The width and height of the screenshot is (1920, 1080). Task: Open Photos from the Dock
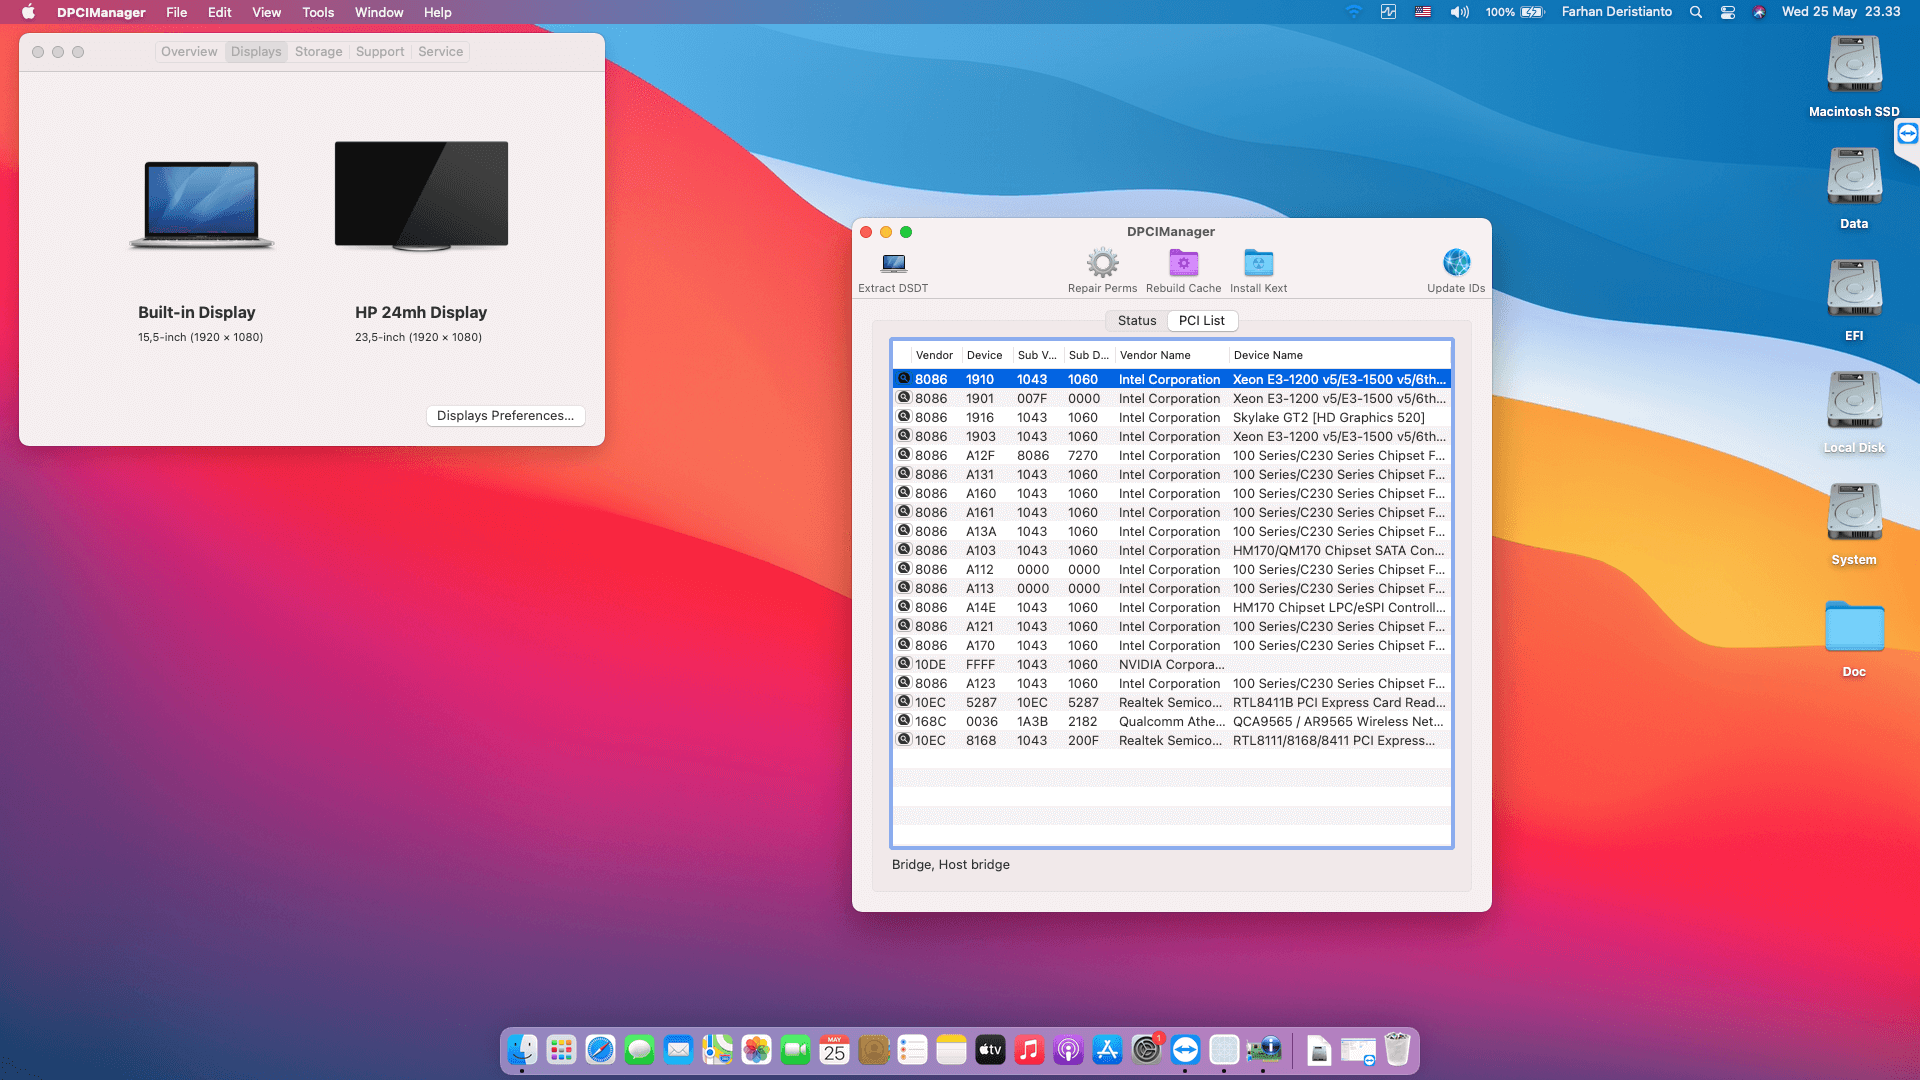coord(756,1050)
